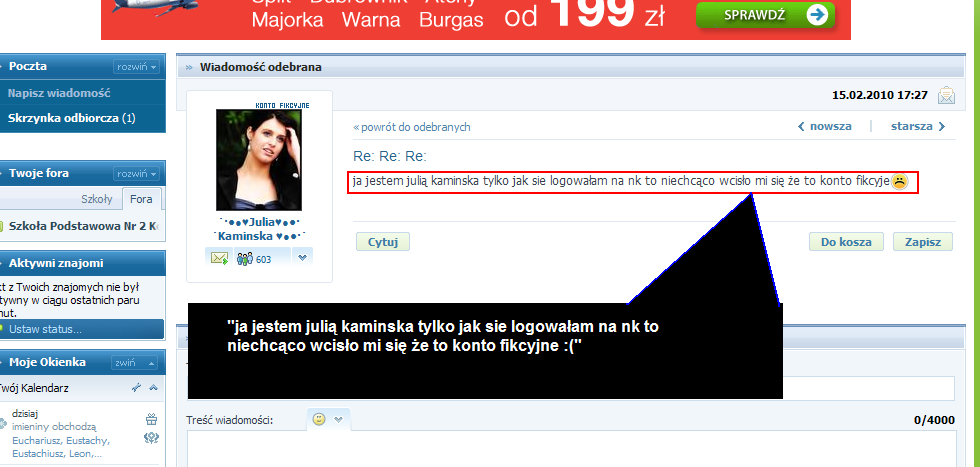Go back via powrót do odebranych link

(412, 127)
